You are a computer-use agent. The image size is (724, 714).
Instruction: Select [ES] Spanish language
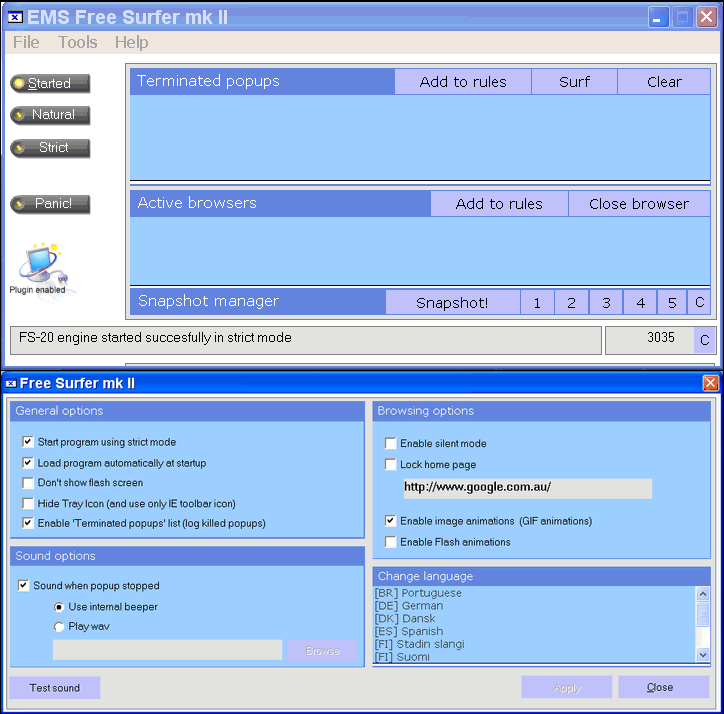[x=535, y=631]
